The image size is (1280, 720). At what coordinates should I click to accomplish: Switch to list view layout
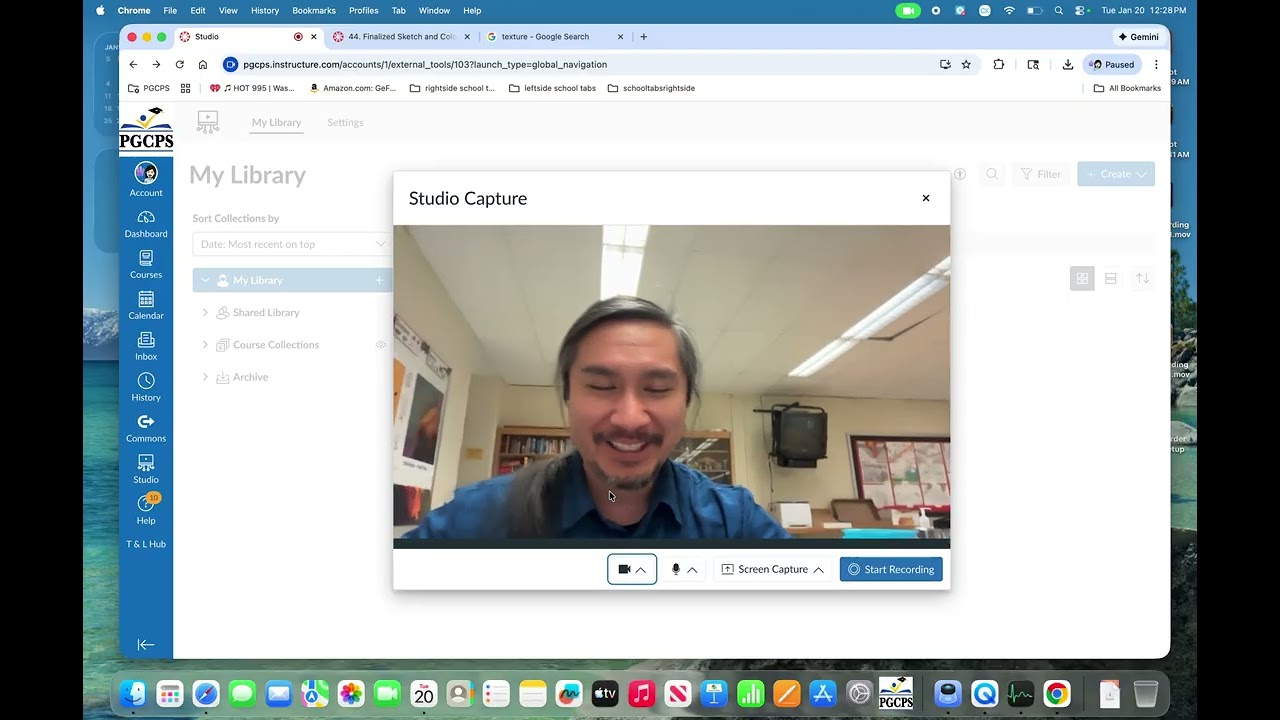1111,279
